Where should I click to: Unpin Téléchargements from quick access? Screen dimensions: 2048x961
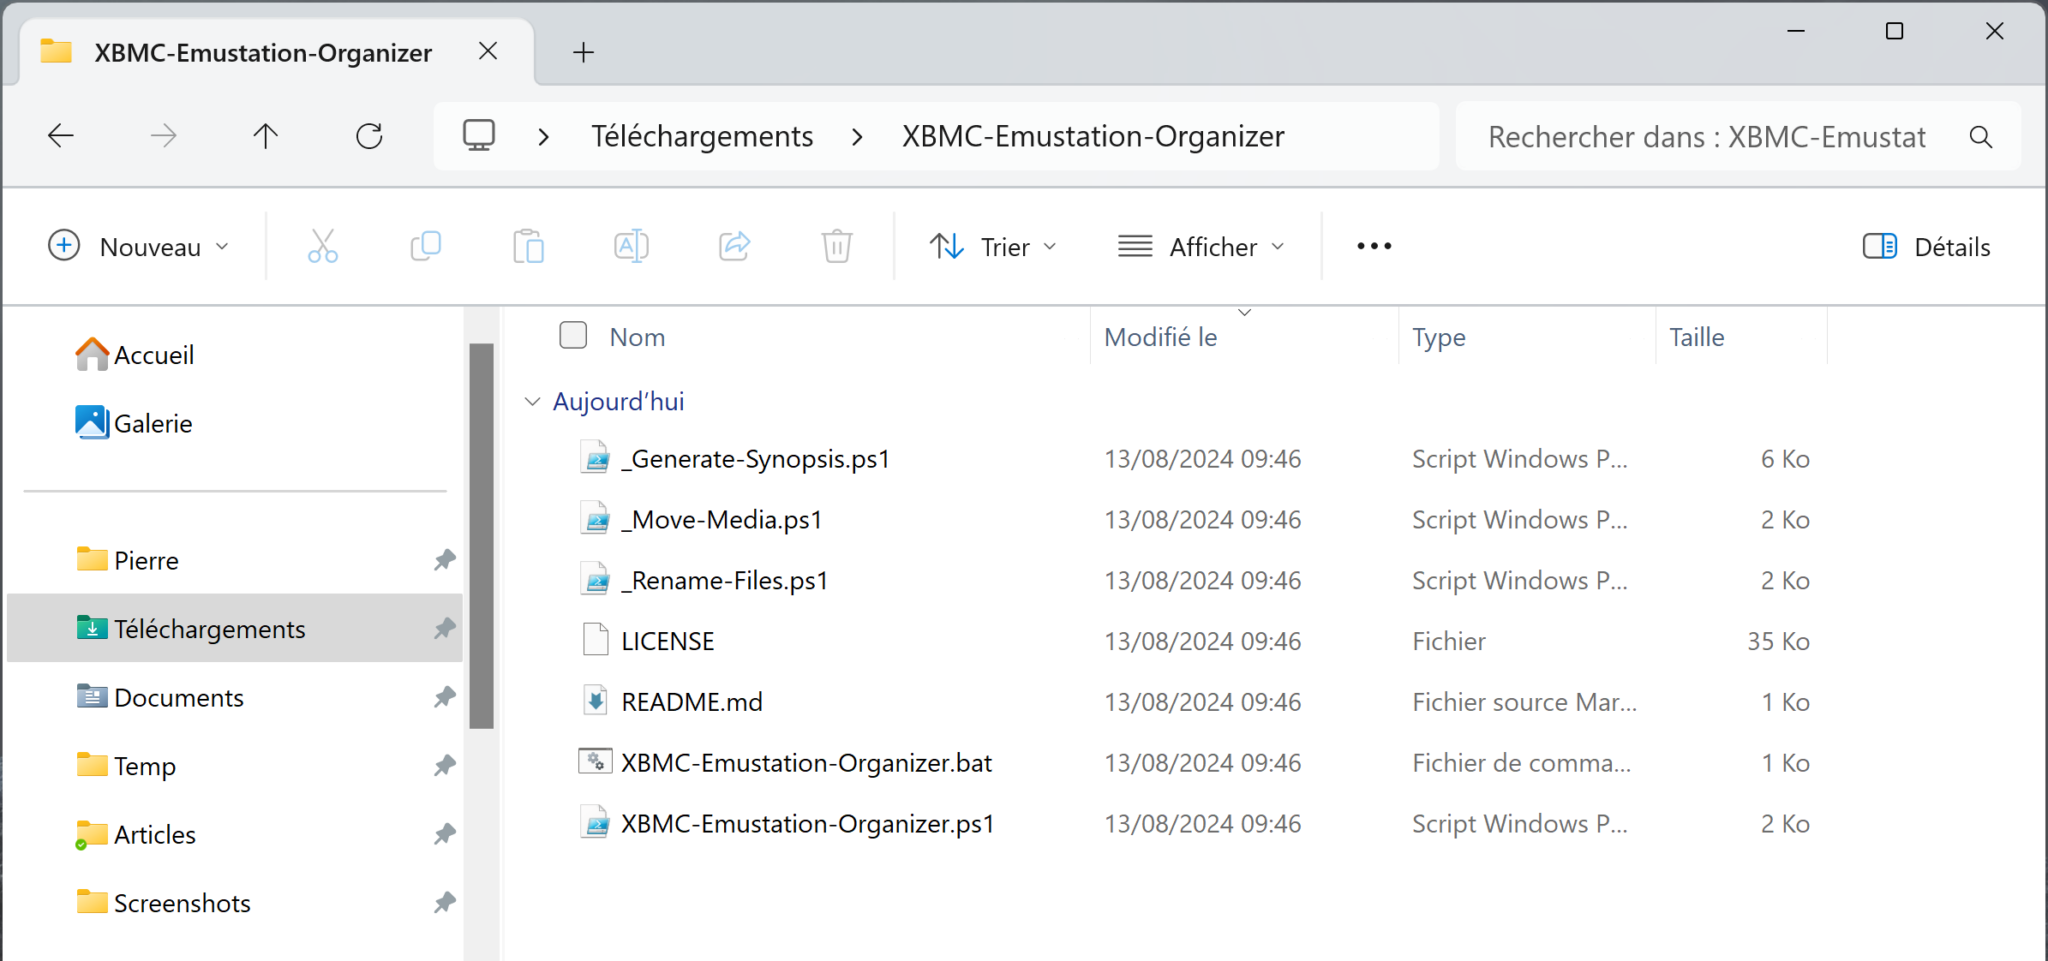click(x=445, y=629)
